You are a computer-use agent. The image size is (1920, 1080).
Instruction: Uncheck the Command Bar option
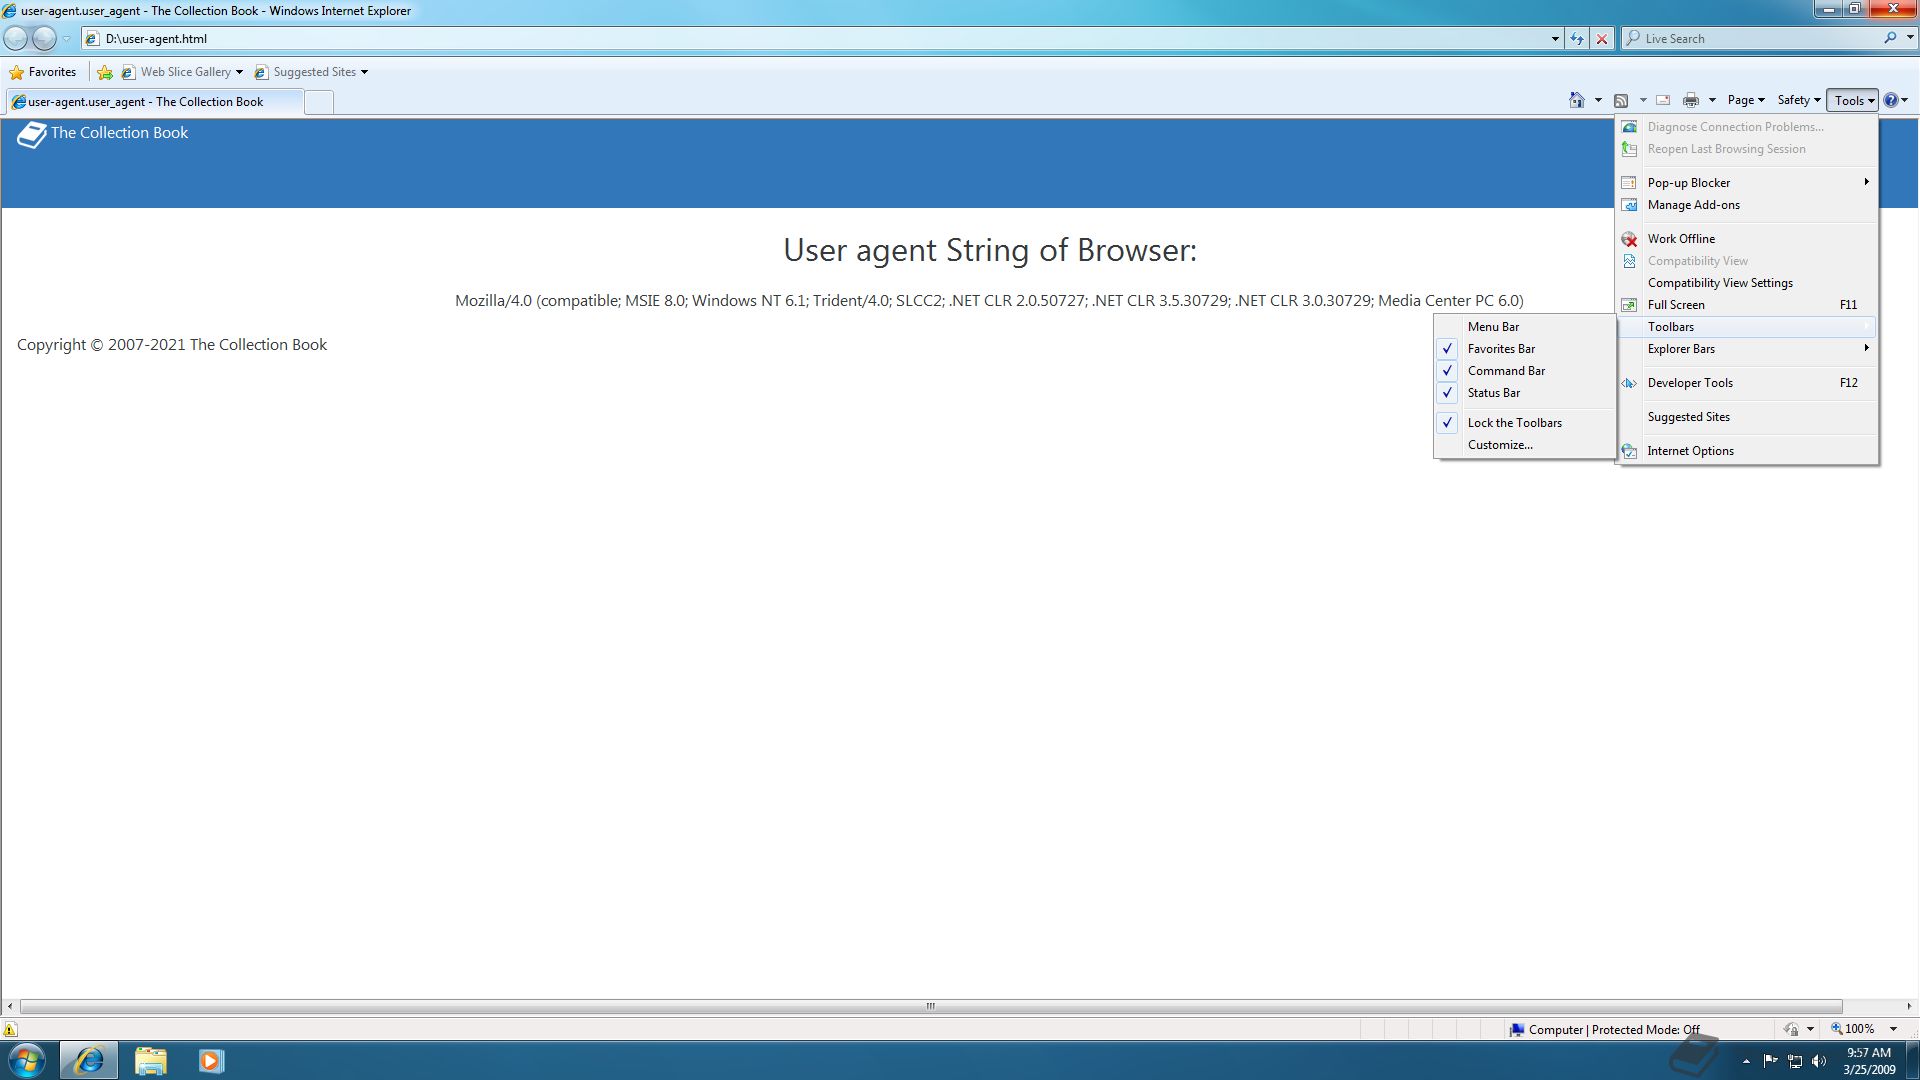1524,371
